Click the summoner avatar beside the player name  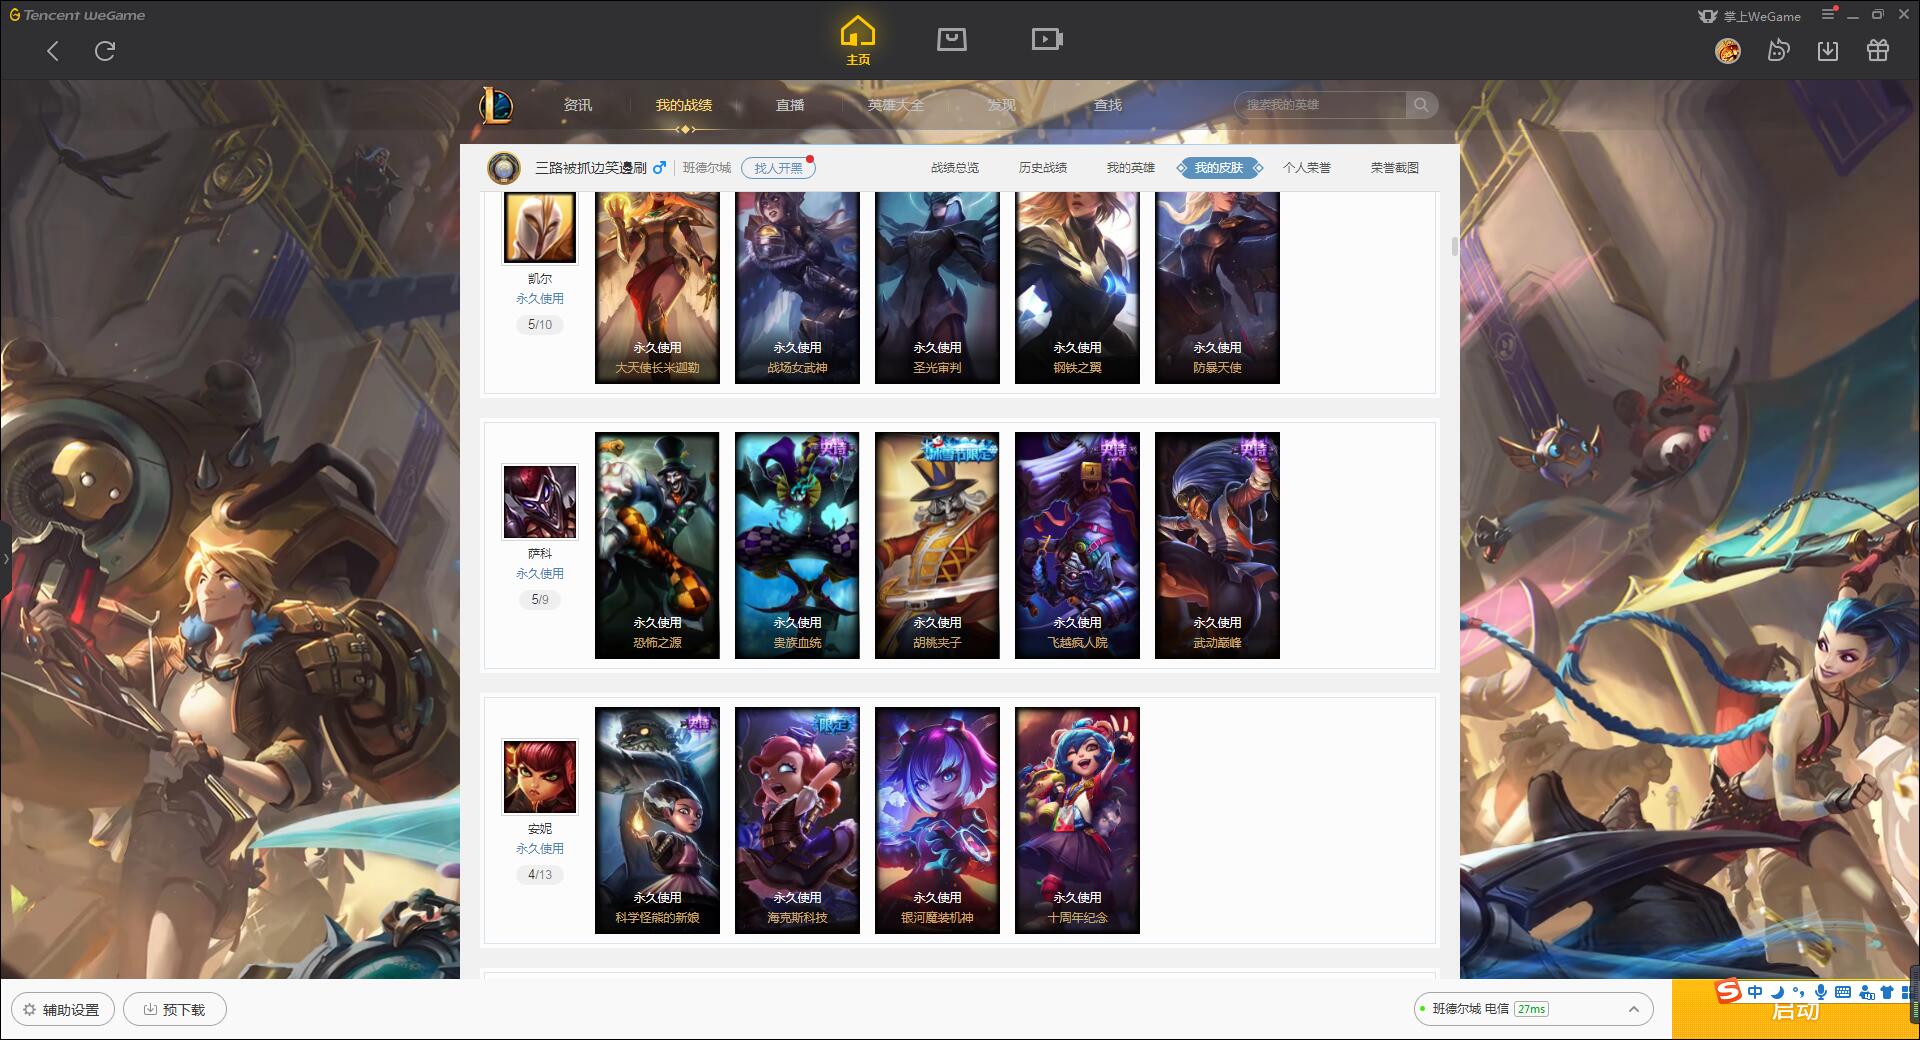click(504, 168)
